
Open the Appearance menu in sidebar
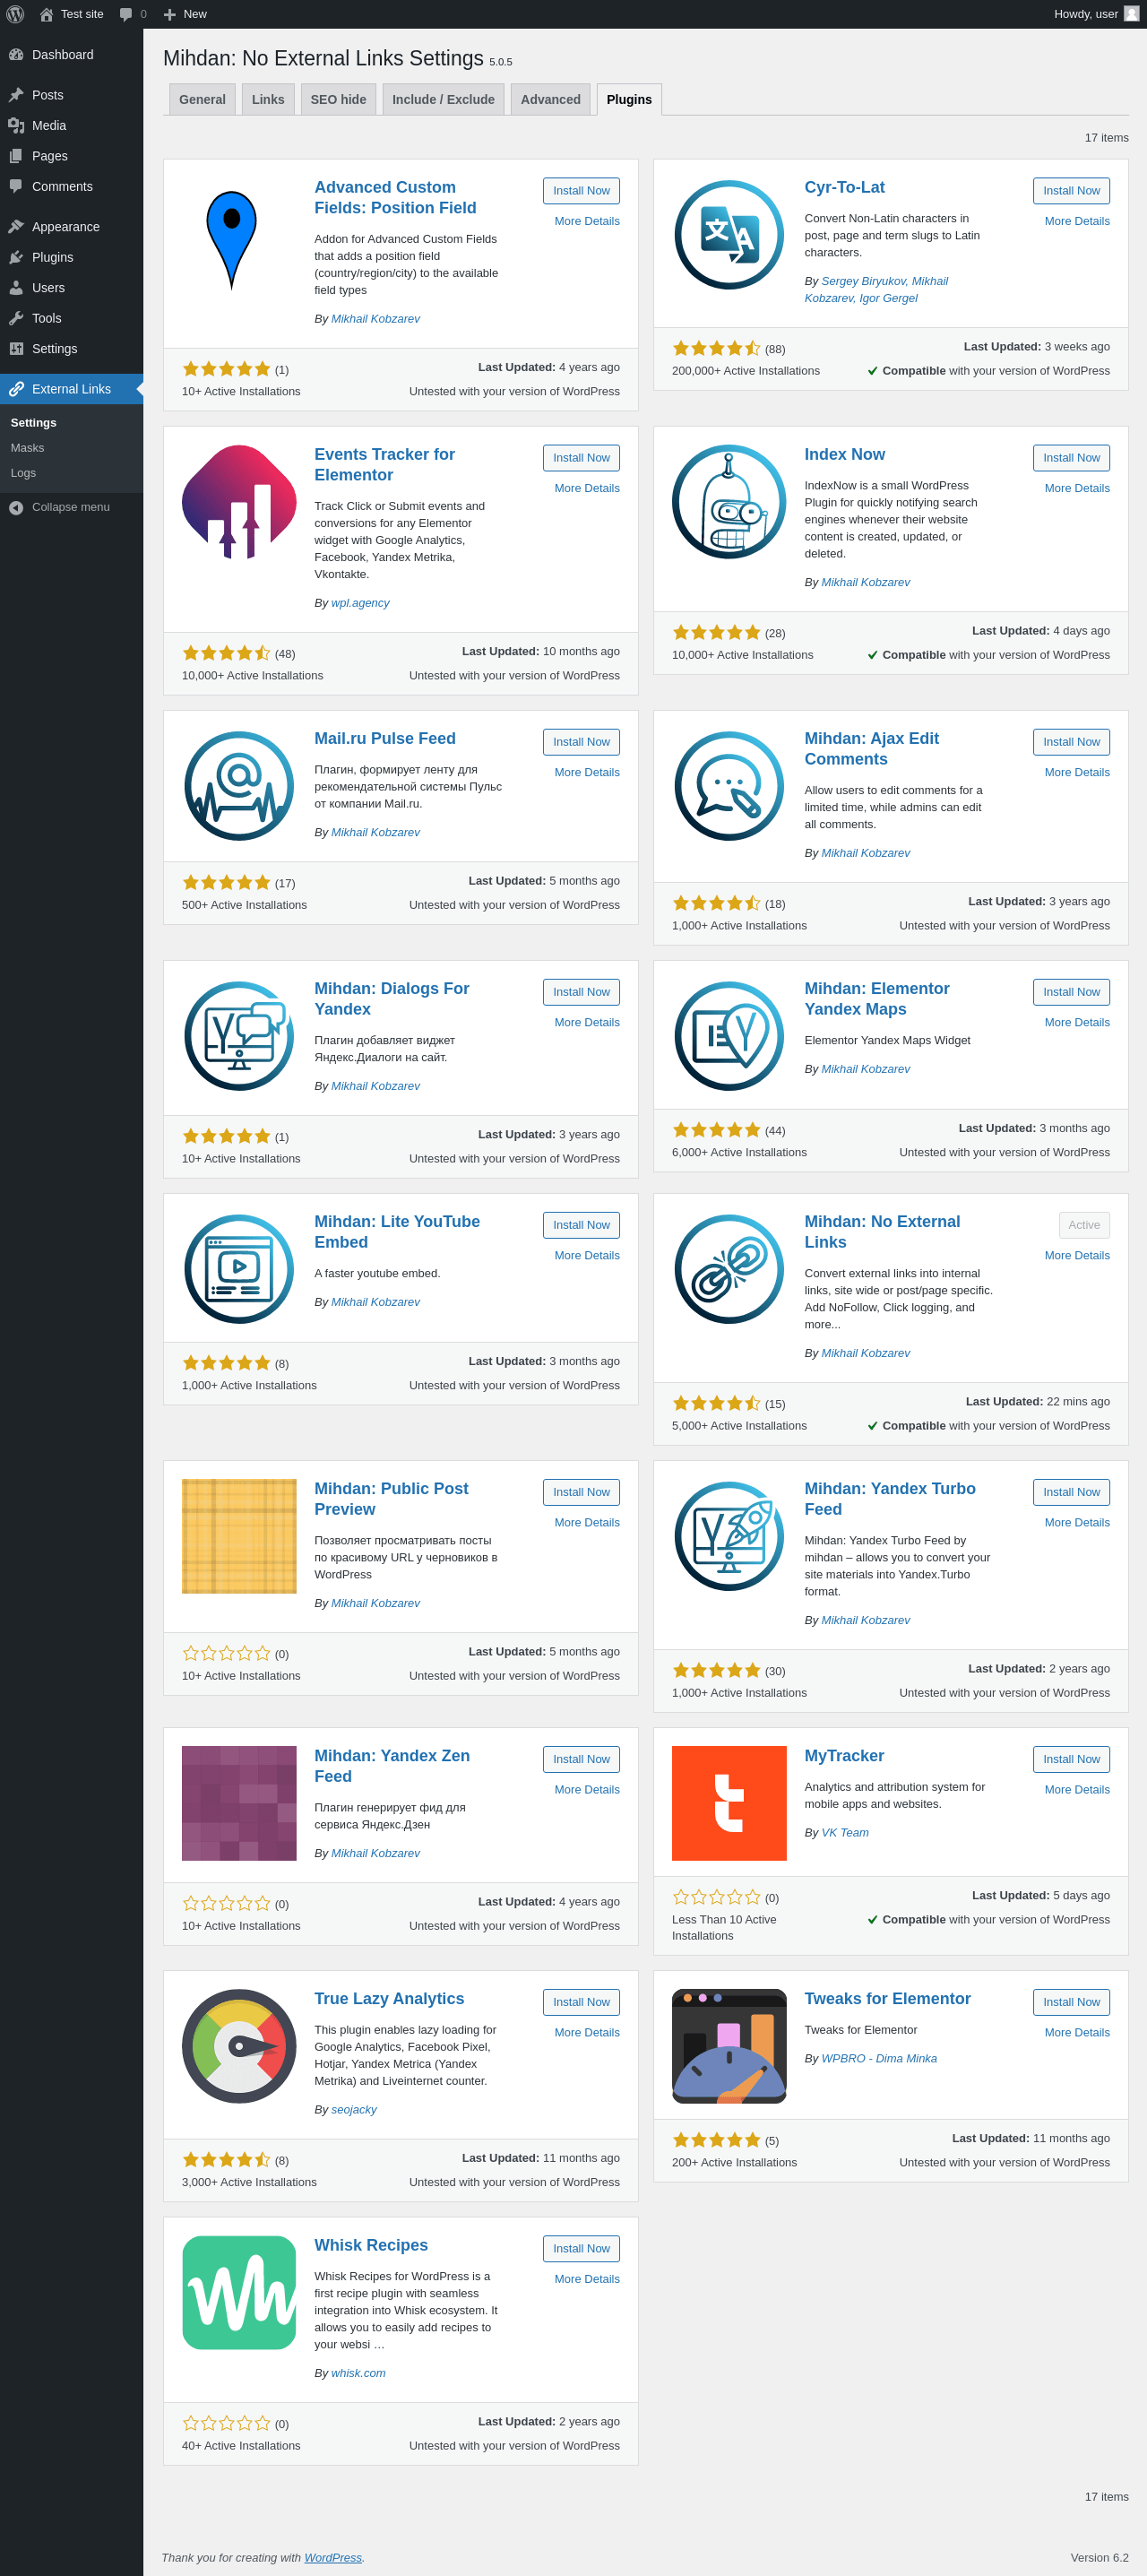(65, 227)
